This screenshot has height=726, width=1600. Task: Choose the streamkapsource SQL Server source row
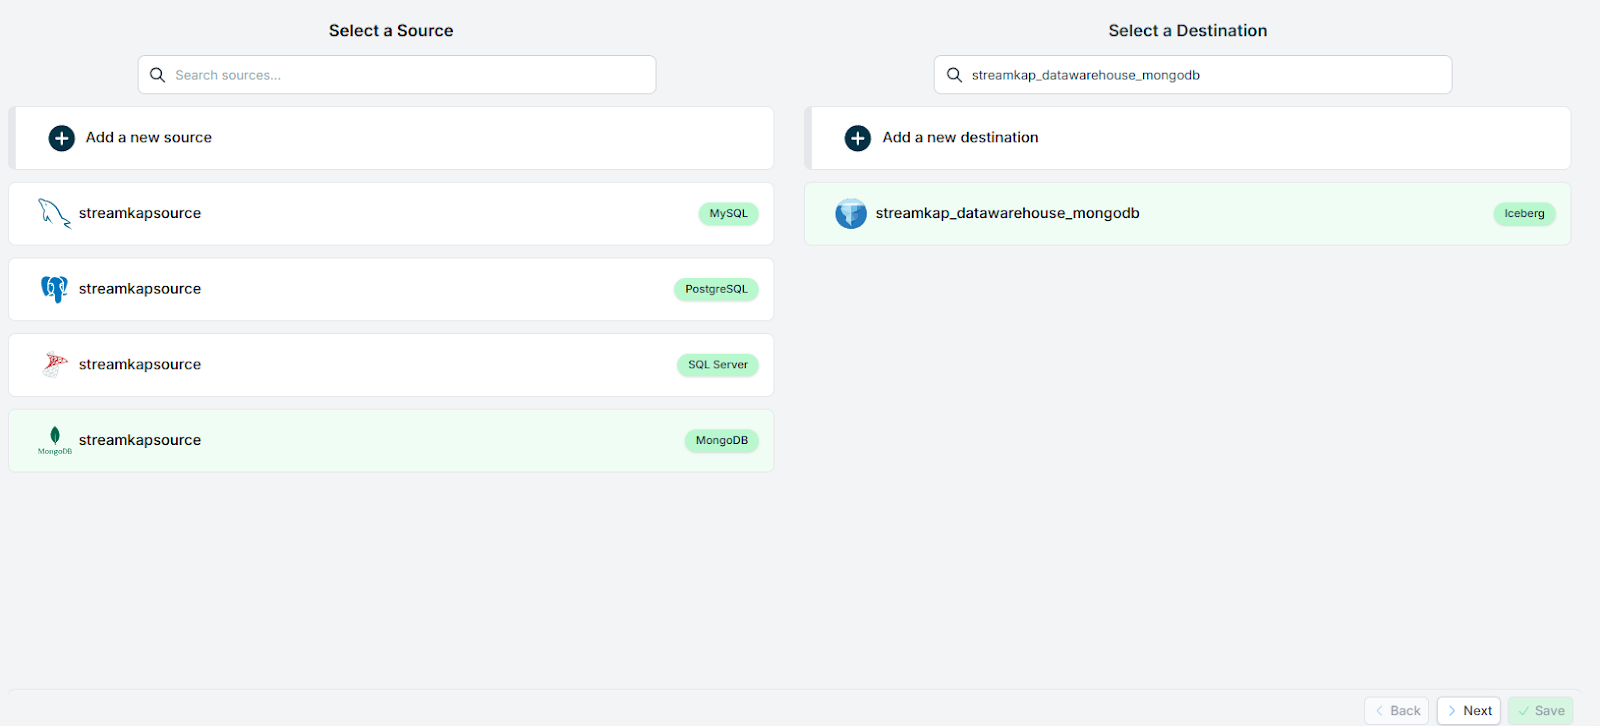pos(391,365)
